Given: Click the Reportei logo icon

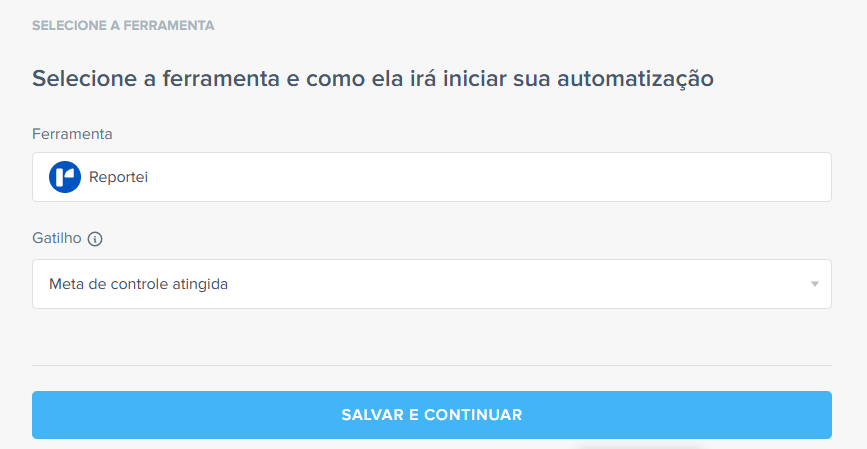Looking at the screenshot, I should 65,177.
